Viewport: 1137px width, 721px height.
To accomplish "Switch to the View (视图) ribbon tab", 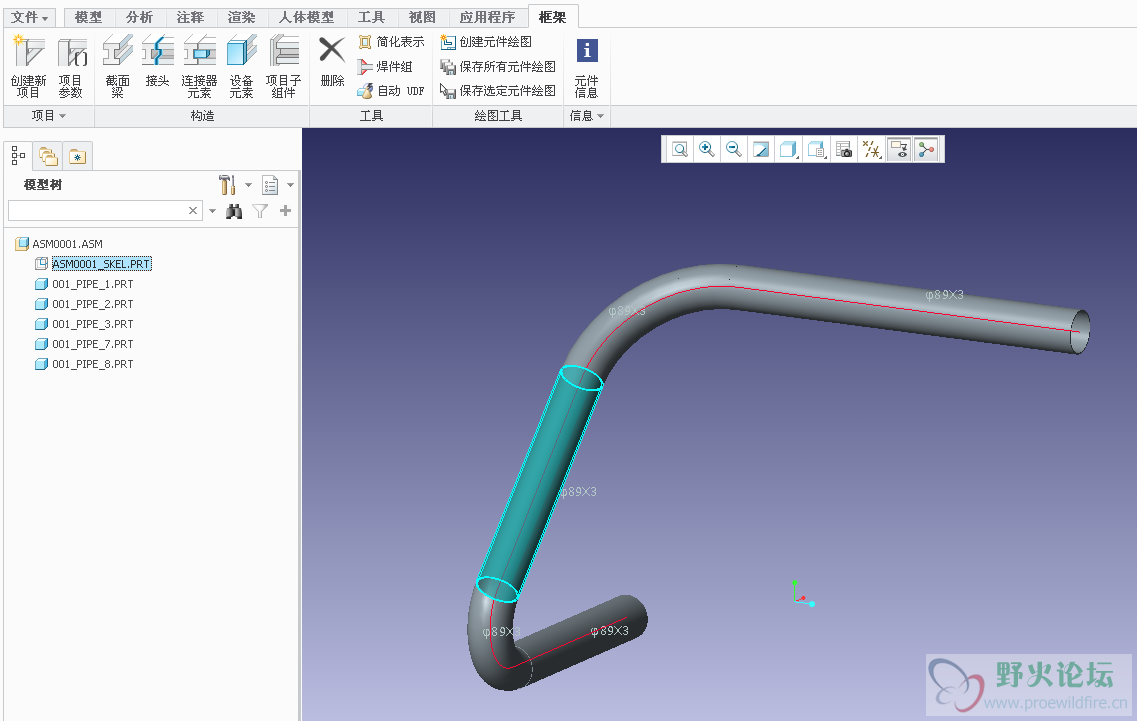I will [x=422, y=17].
